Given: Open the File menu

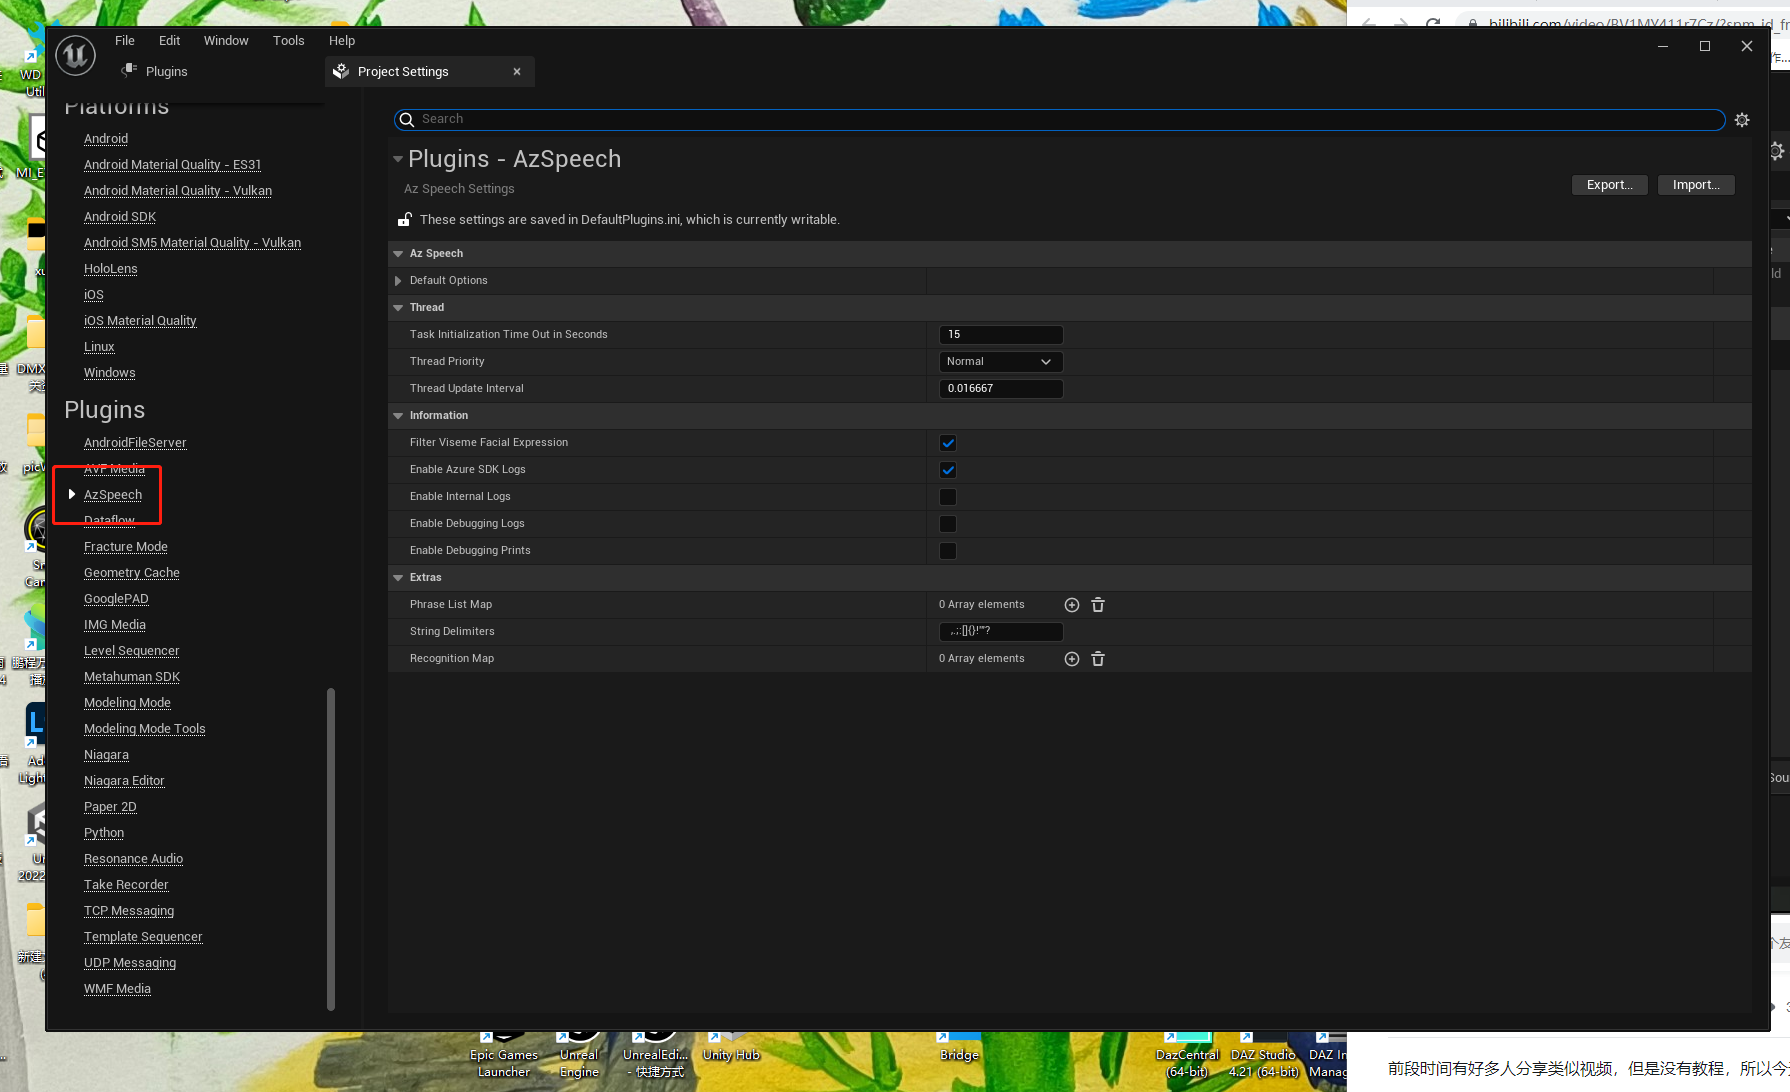Looking at the screenshot, I should [125, 41].
